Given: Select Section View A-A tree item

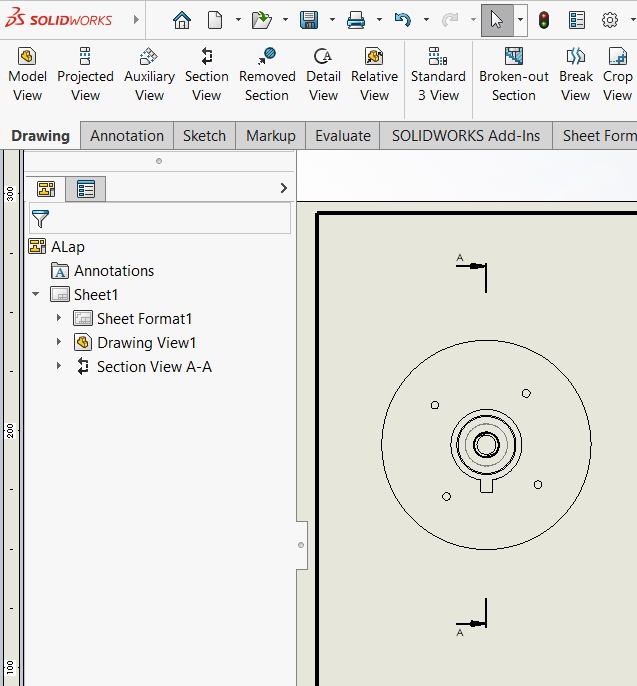Looking at the screenshot, I should pos(144,367).
